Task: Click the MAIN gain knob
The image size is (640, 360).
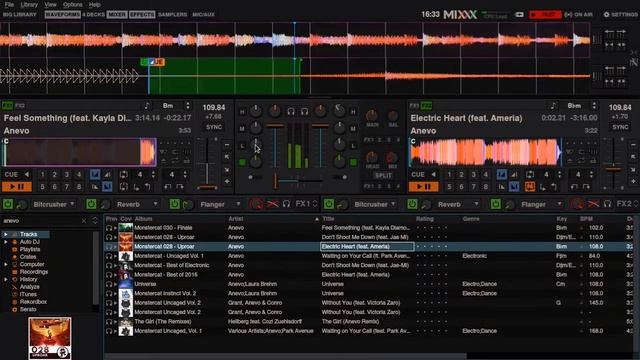Action: (371, 116)
